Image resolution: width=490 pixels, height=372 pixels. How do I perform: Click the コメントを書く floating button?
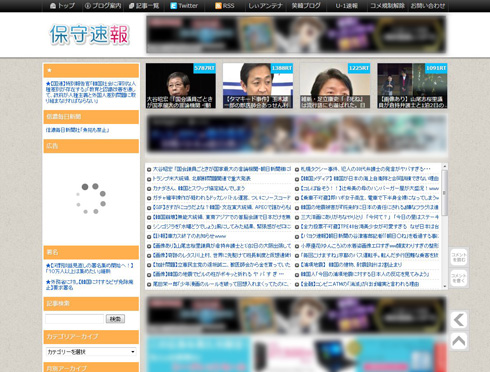459,278
